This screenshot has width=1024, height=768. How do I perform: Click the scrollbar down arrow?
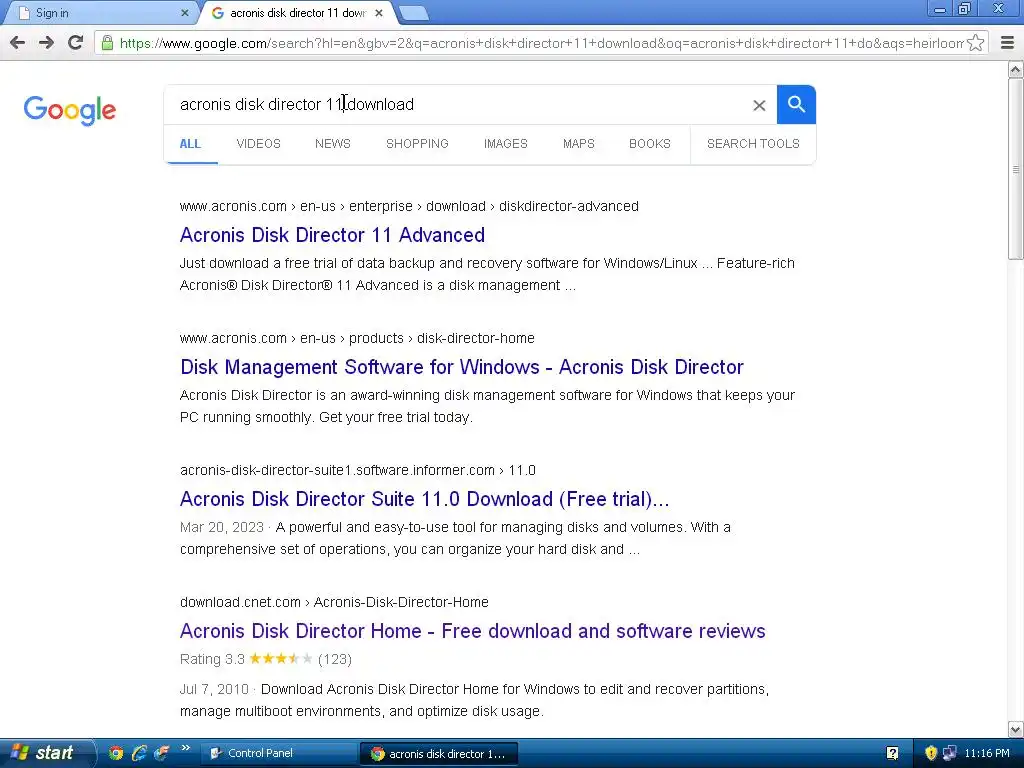(x=1016, y=729)
